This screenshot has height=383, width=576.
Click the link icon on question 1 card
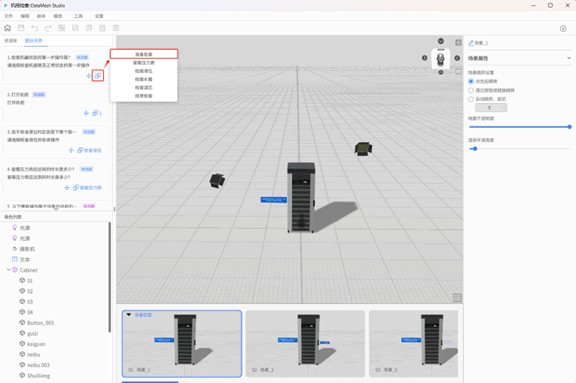coord(98,76)
